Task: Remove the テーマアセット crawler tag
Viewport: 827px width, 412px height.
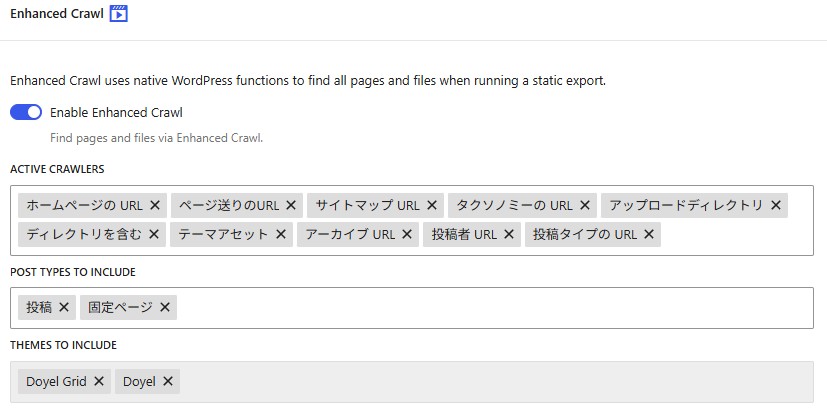Action: click(281, 234)
